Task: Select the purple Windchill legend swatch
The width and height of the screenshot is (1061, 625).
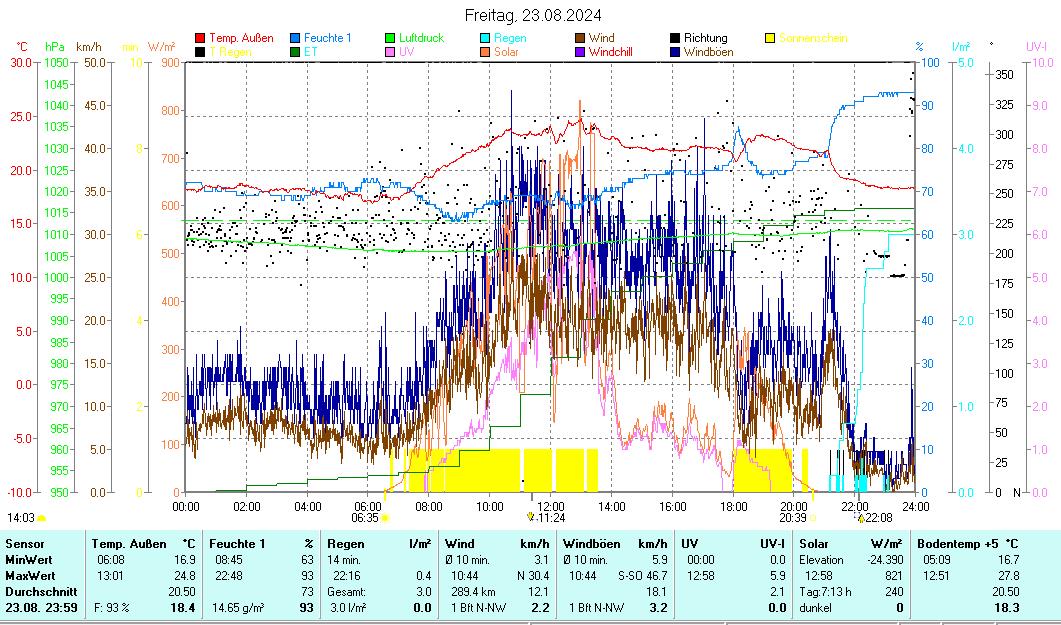Action: tap(580, 52)
